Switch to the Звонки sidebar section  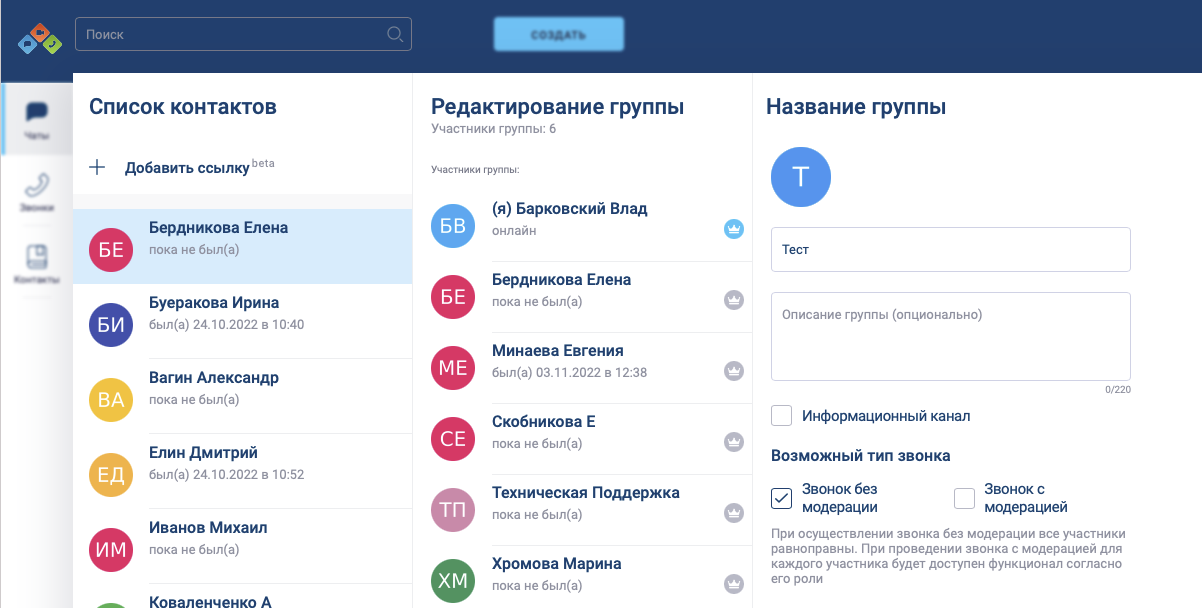click(x=37, y=192)
